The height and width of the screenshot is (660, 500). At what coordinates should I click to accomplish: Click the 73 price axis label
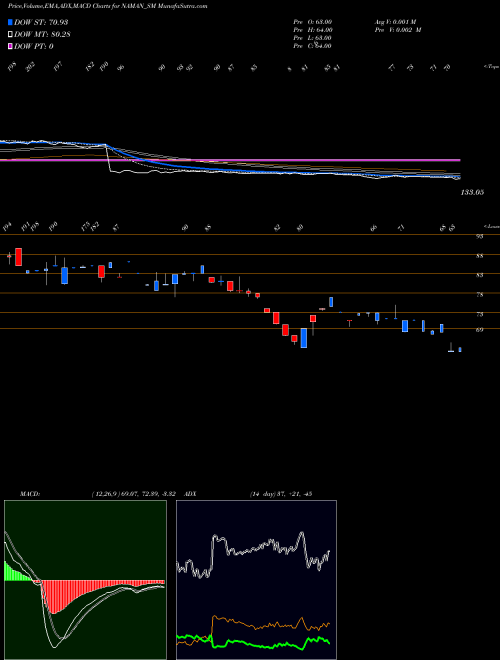pyautogui.click(x=480, y=314)
